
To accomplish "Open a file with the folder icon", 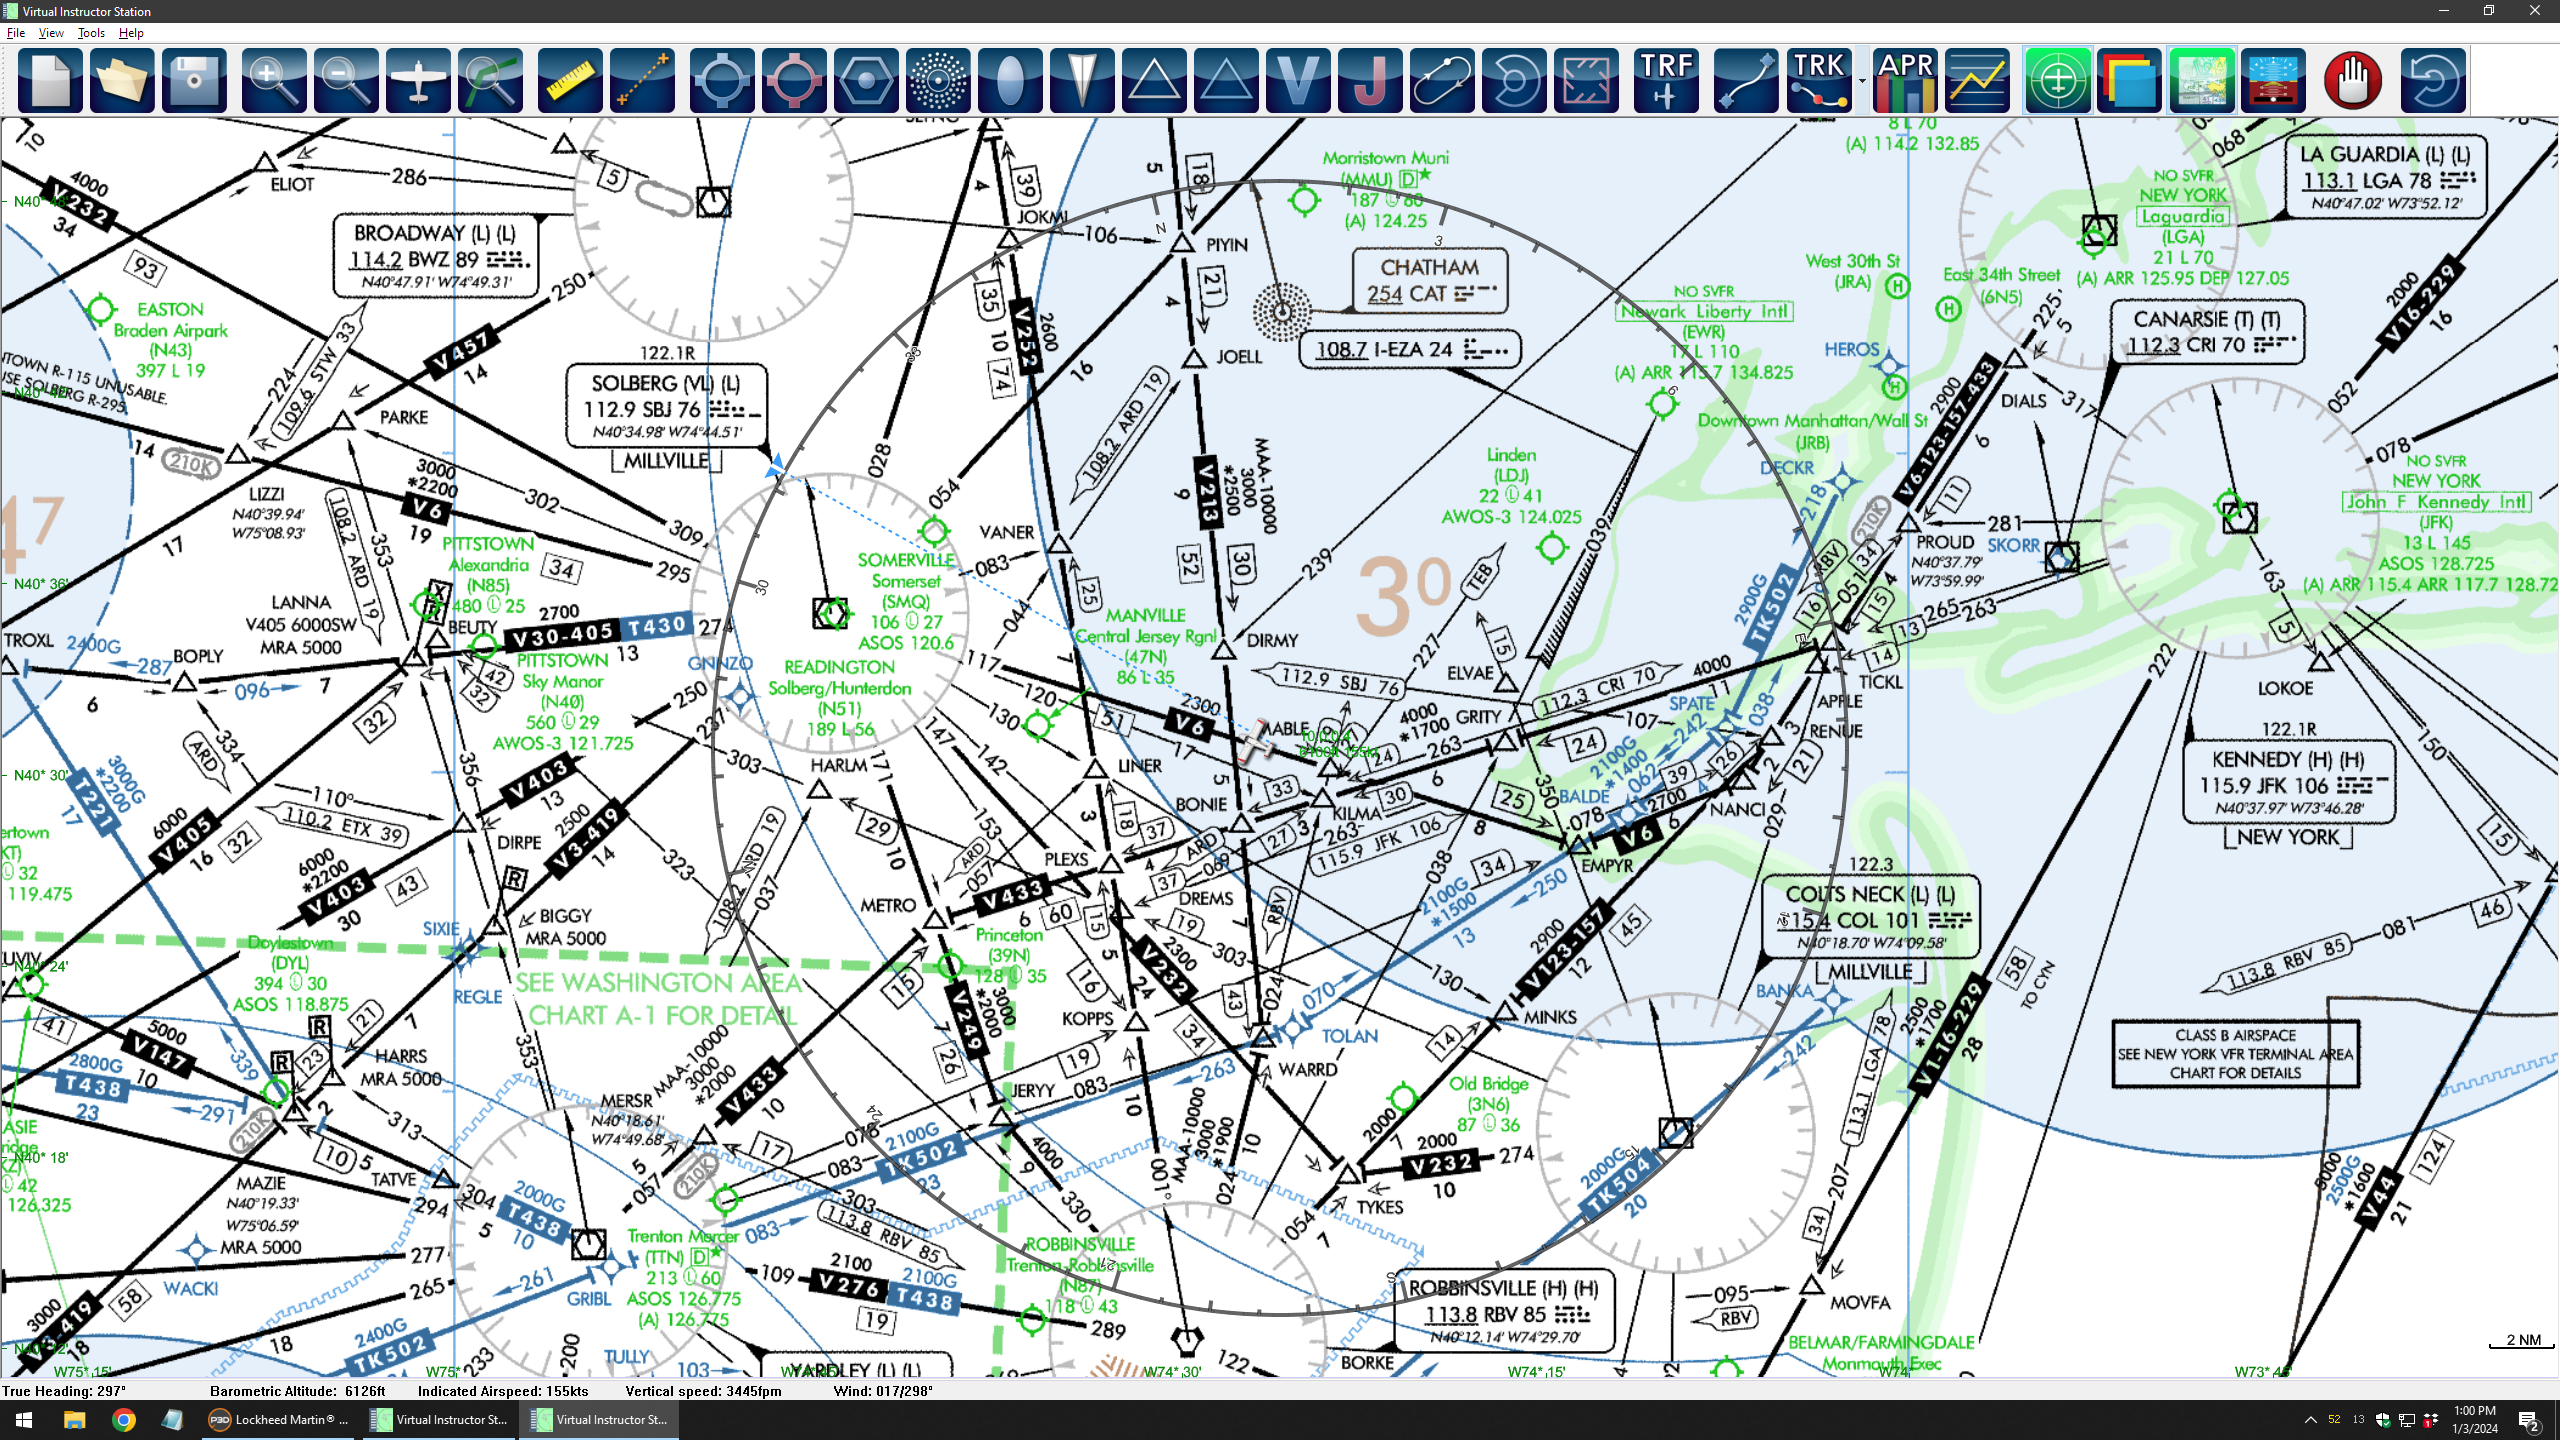I will (122, 80).
